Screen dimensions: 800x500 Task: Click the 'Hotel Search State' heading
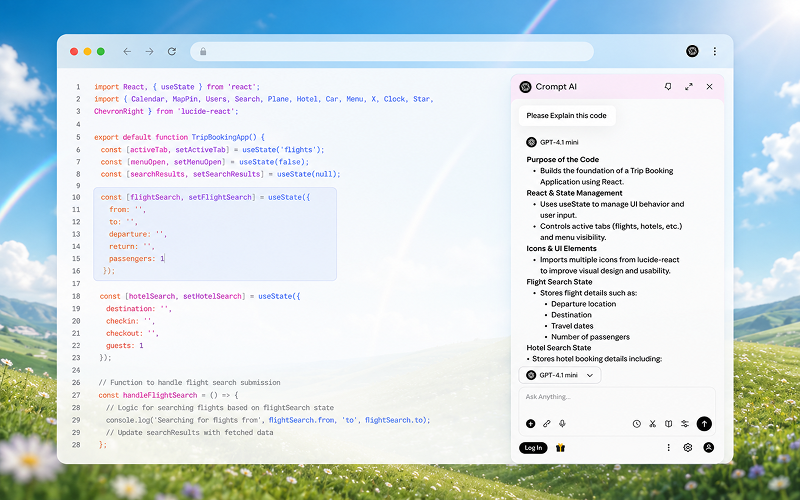pos(559,348)
